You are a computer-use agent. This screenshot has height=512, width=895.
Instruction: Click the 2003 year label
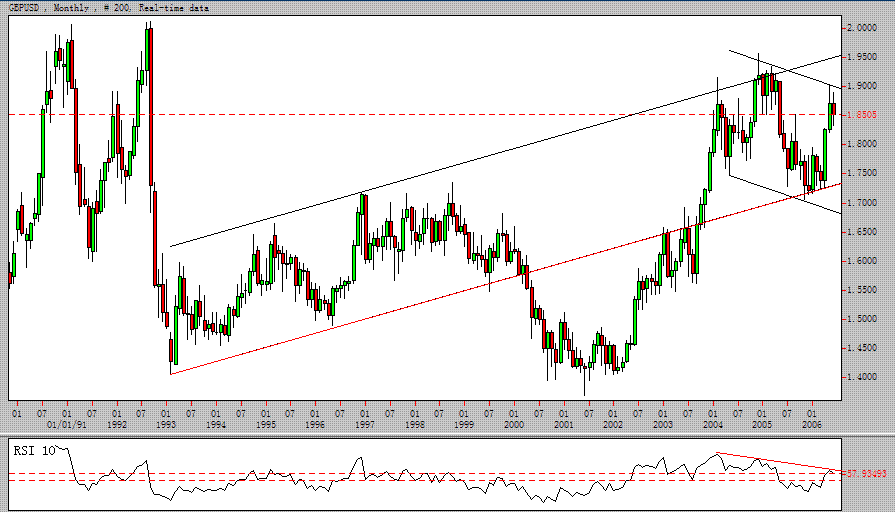pyautogui.click(x=663, y=425)
